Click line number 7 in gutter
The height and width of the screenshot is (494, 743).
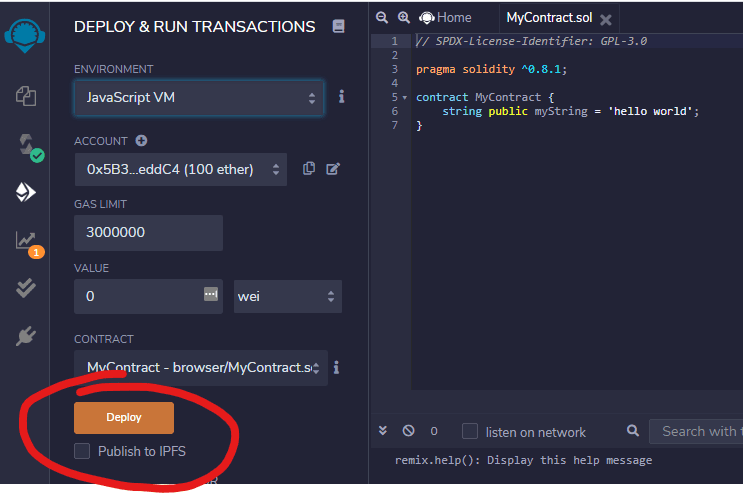[394, 125]
